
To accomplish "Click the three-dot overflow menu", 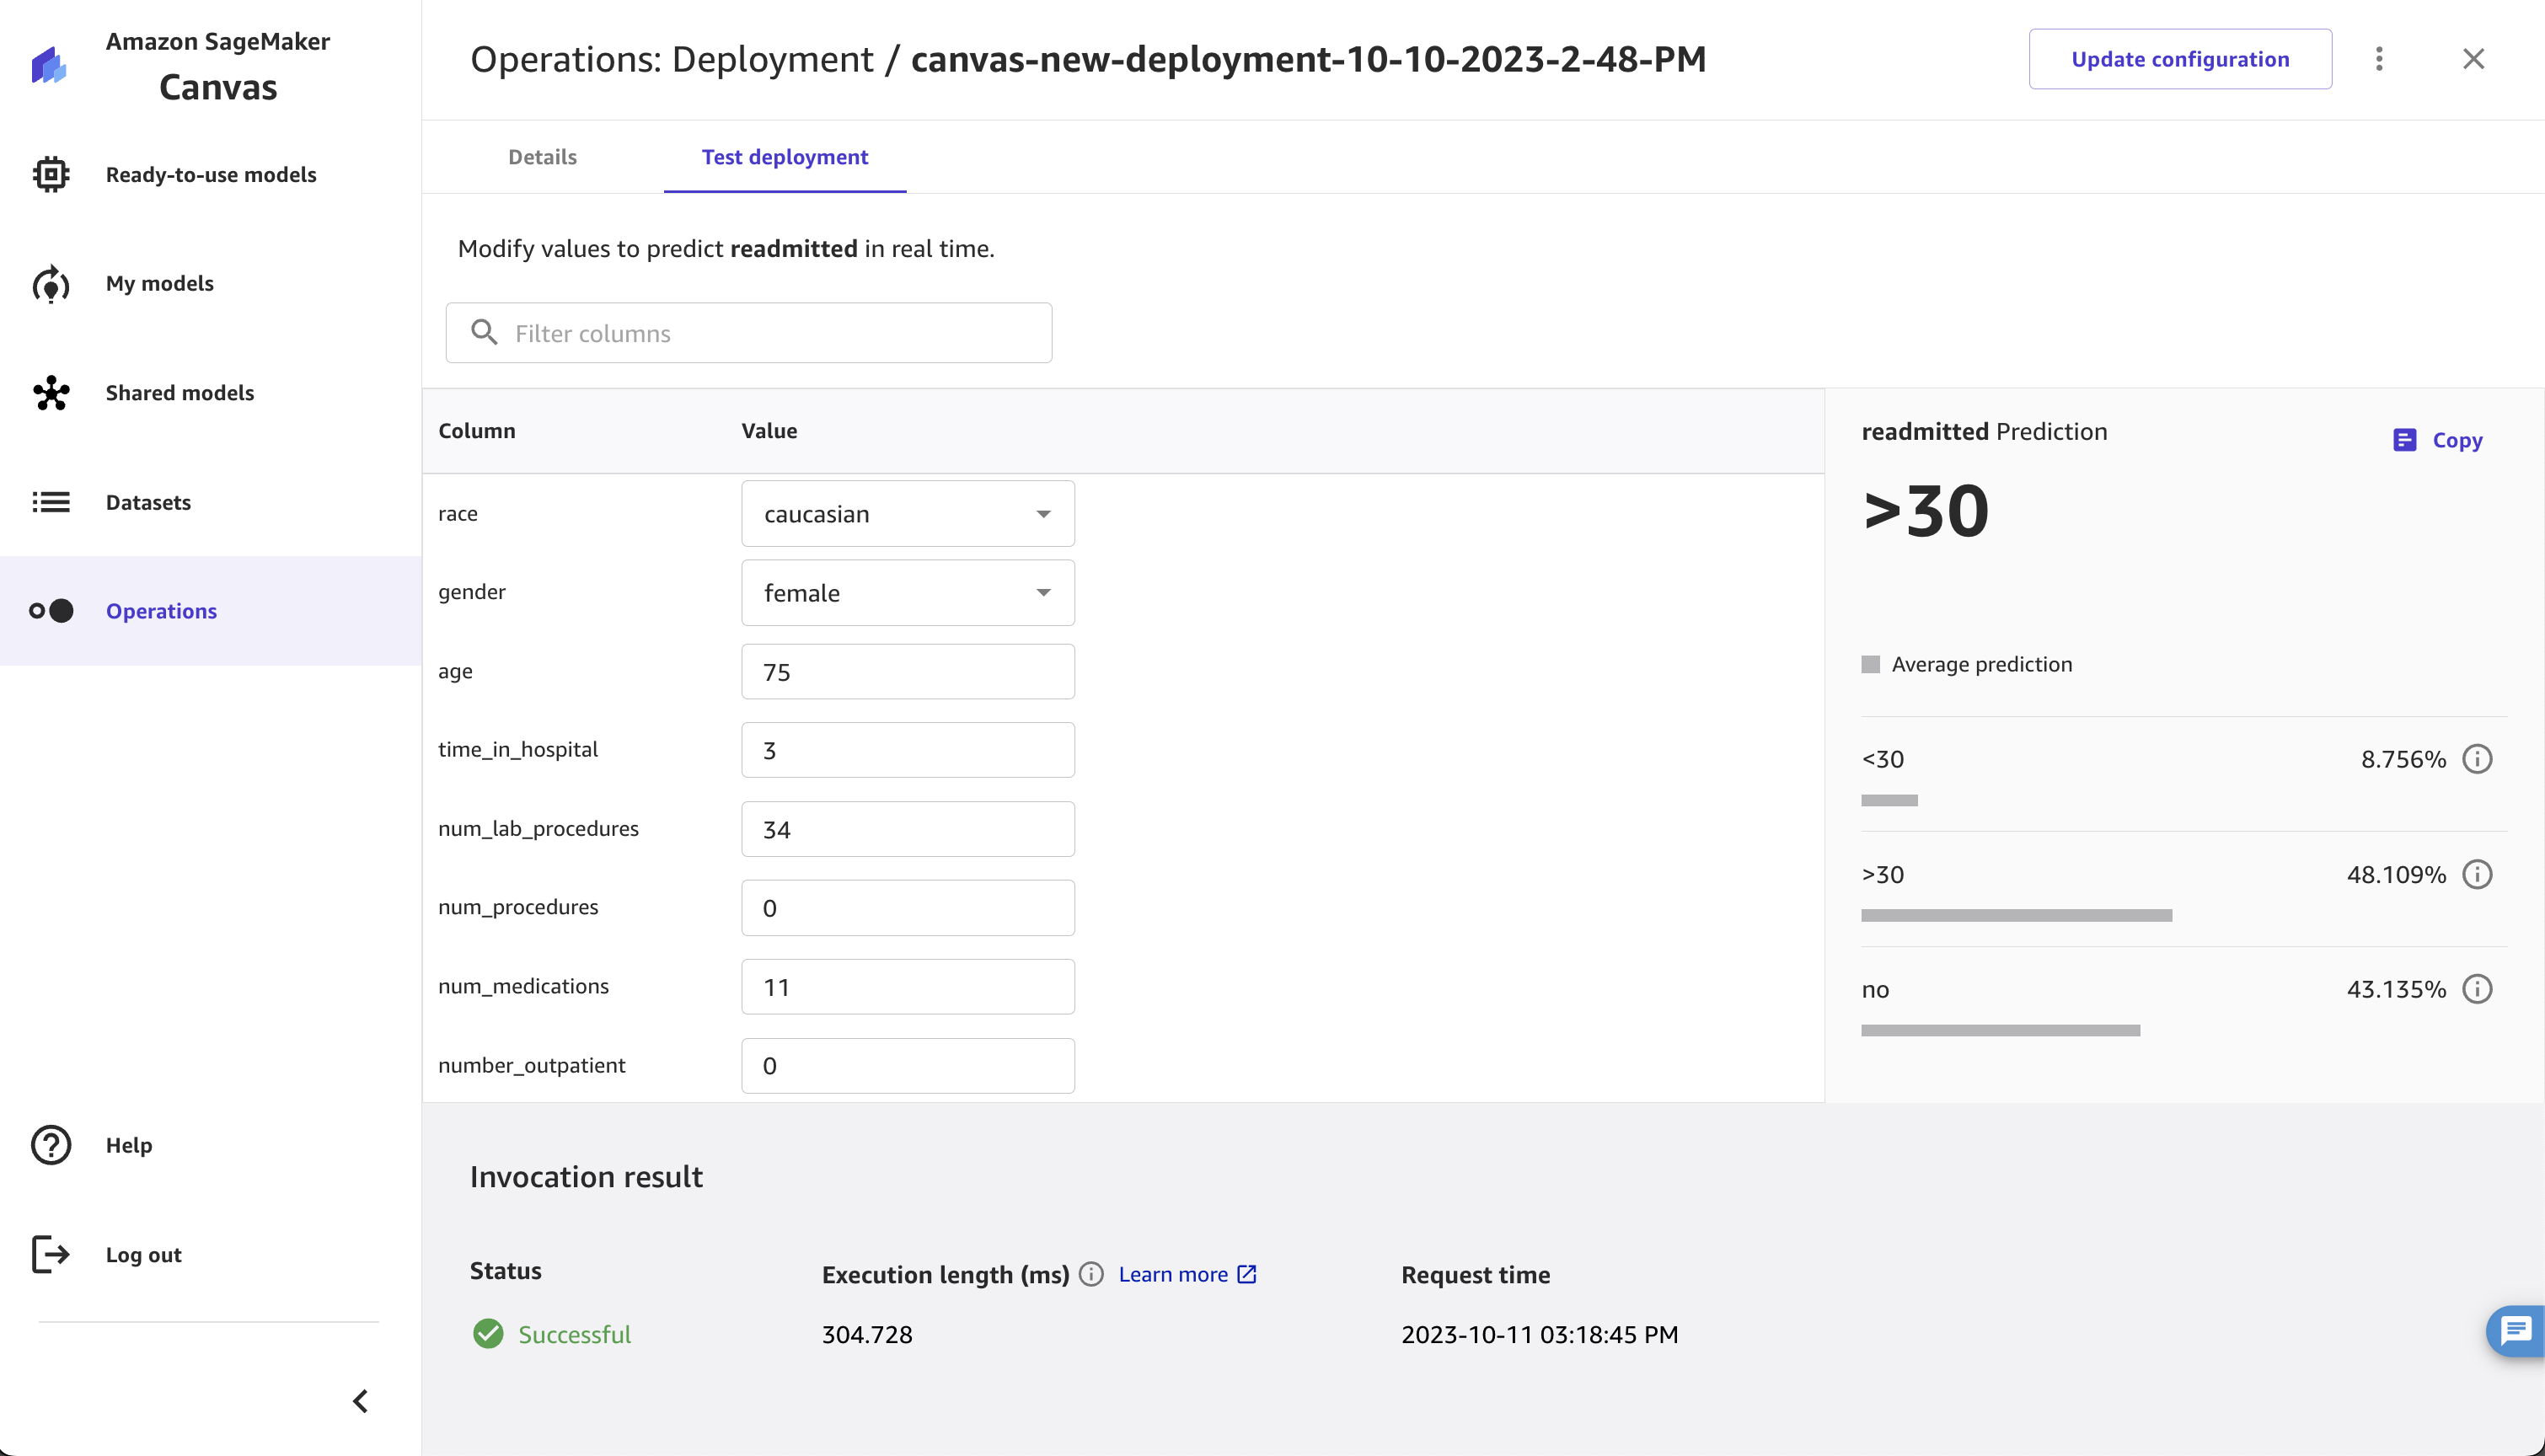I will click(2381, 57).
